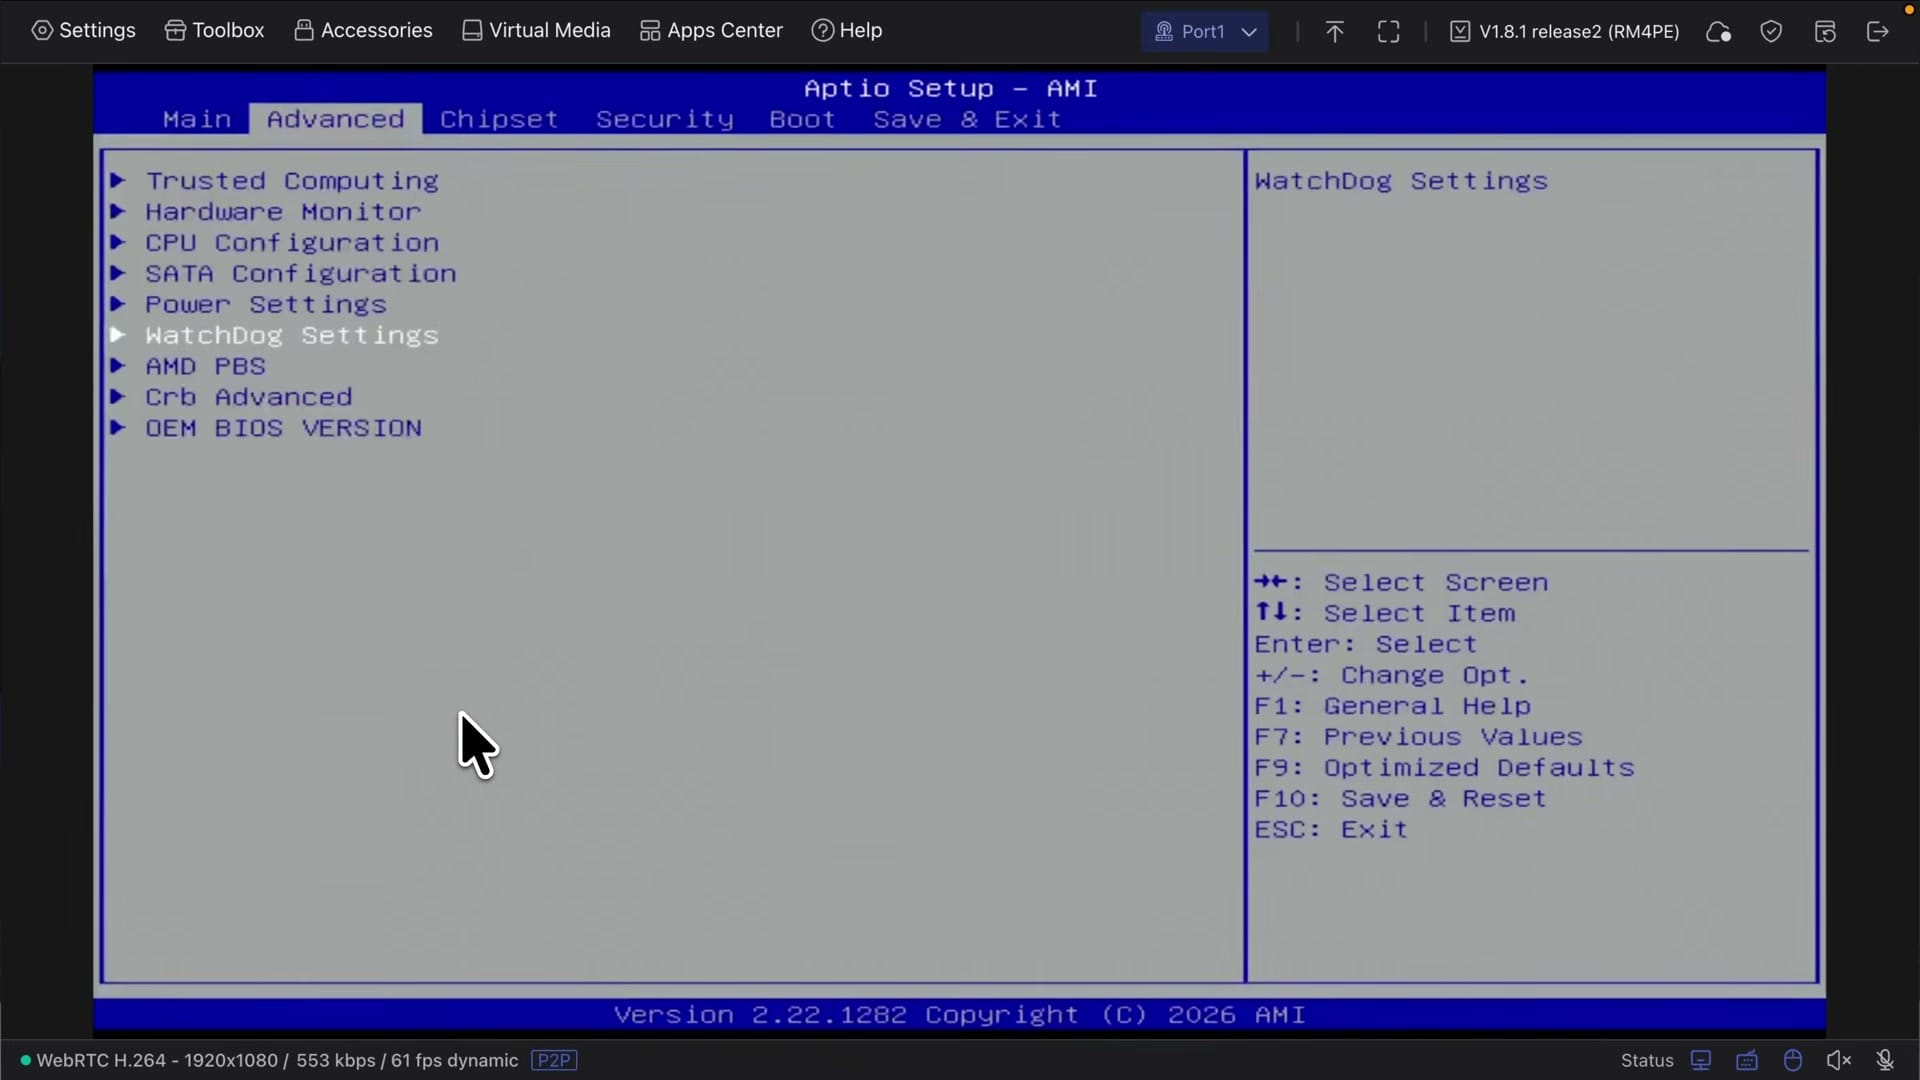Click the V1.8.1 release2 version label
This screenshot has height=1080, width=1920.
pyautogui.click(x=1565, y=32)
